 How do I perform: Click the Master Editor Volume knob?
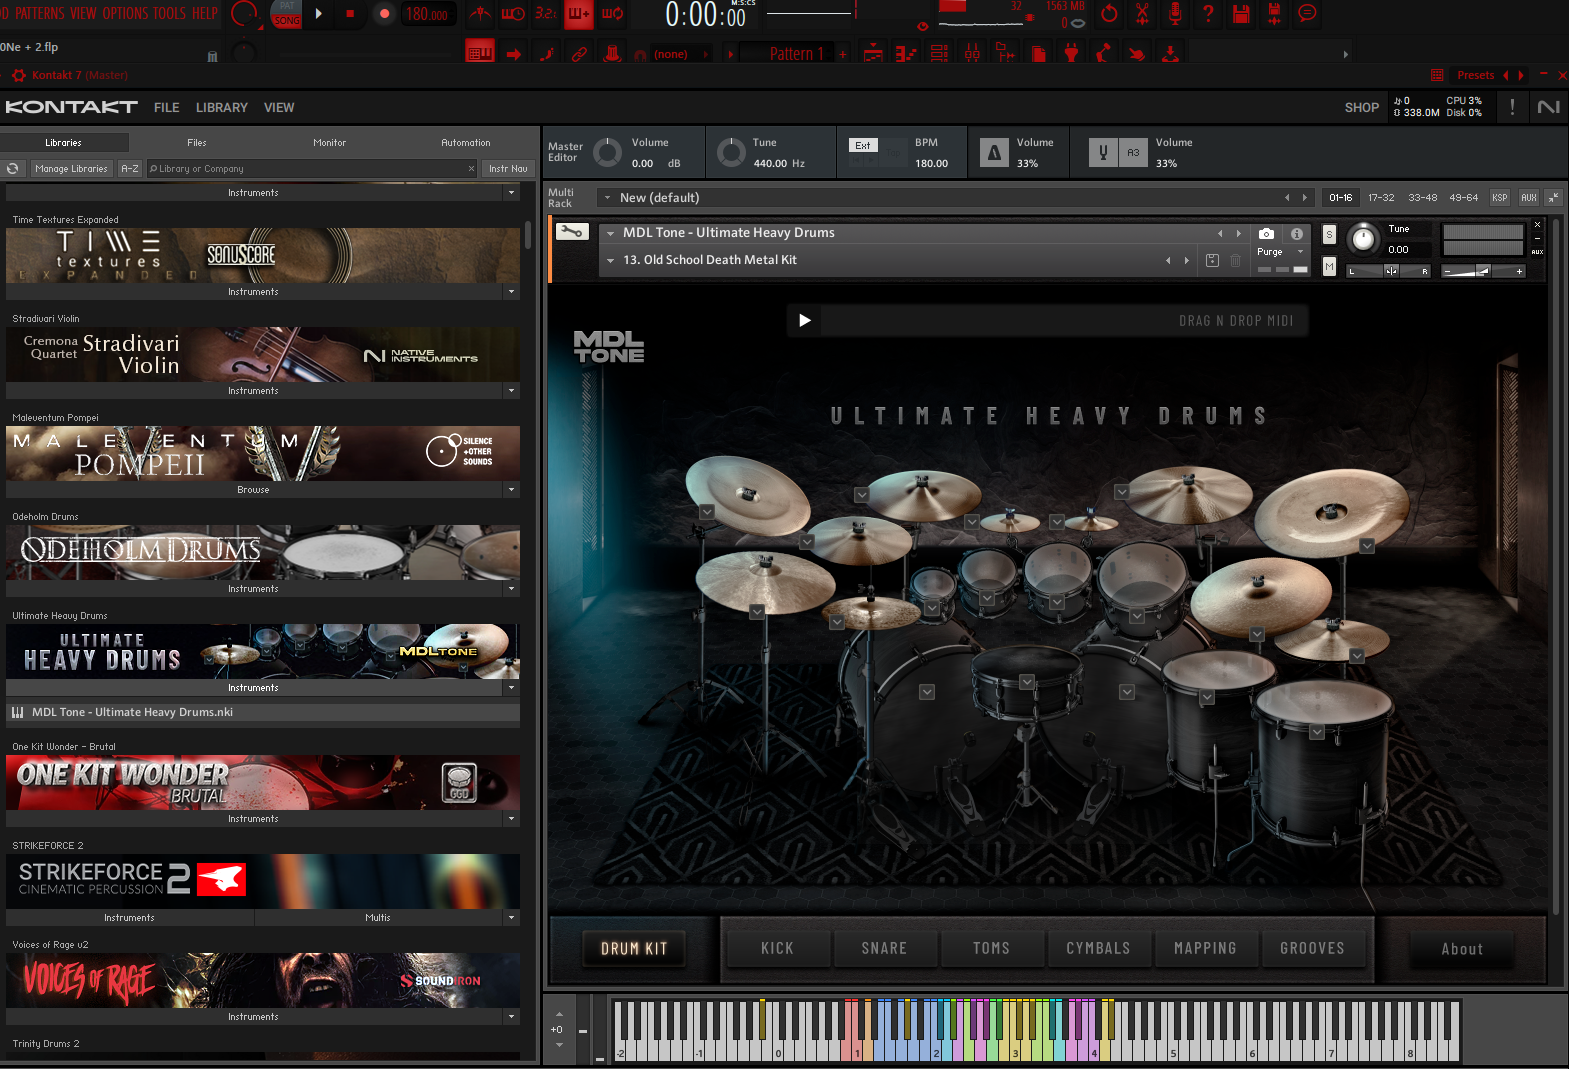607,152
